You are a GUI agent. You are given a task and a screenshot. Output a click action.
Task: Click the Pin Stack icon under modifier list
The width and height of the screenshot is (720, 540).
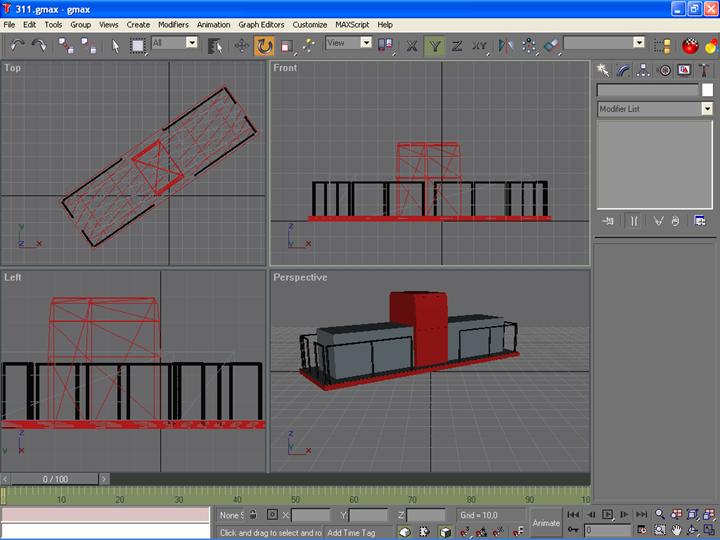tap(607, 221)
